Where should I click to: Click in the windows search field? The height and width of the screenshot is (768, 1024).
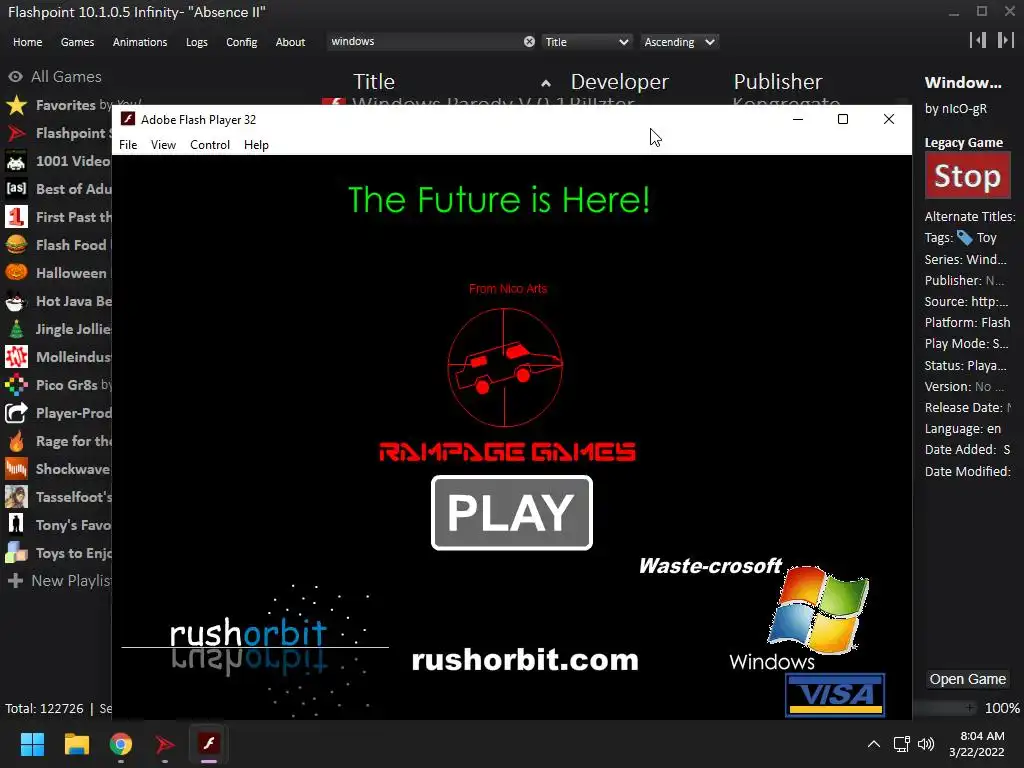(424, 42)
